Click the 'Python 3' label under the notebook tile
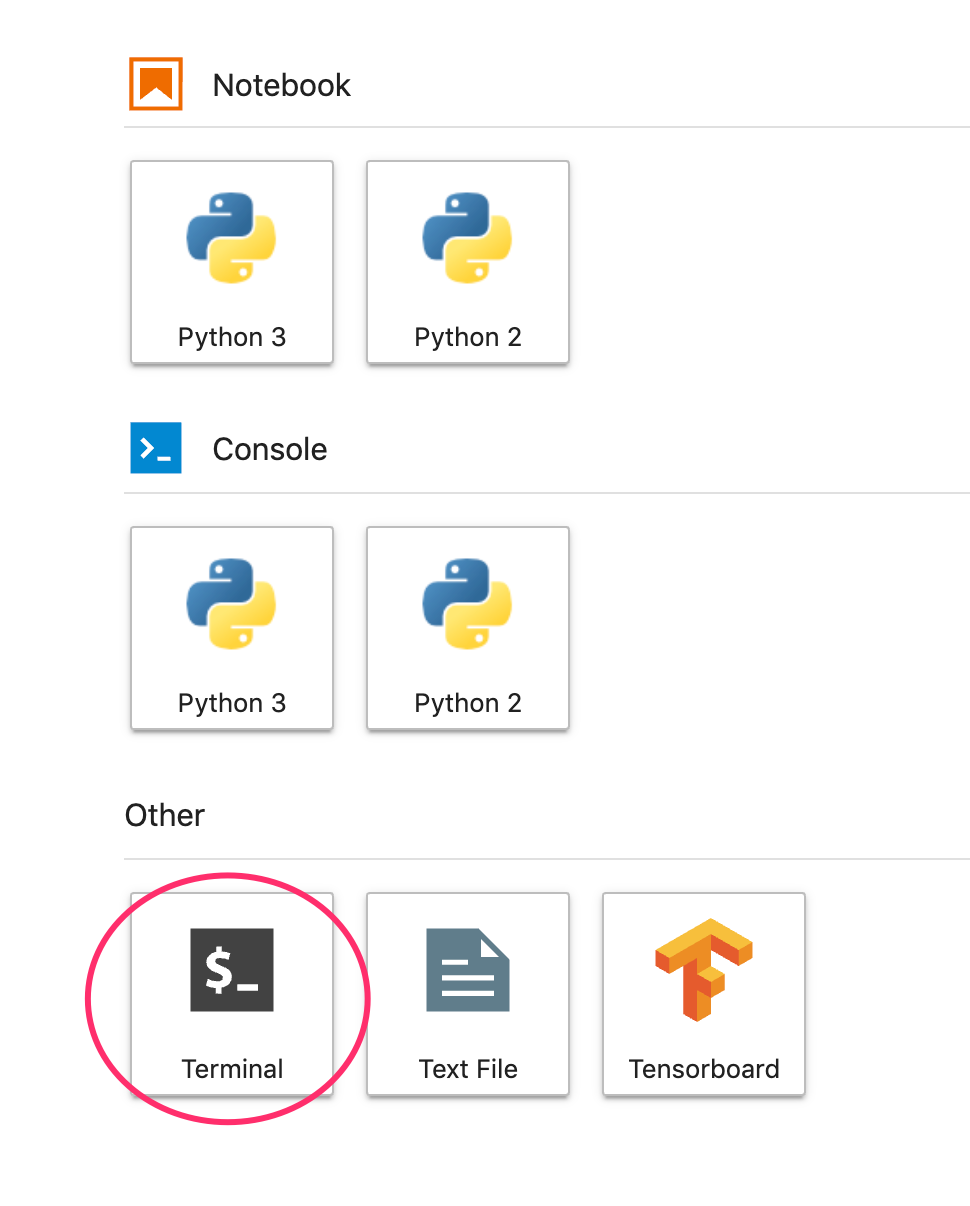 (x=231, y=337)
